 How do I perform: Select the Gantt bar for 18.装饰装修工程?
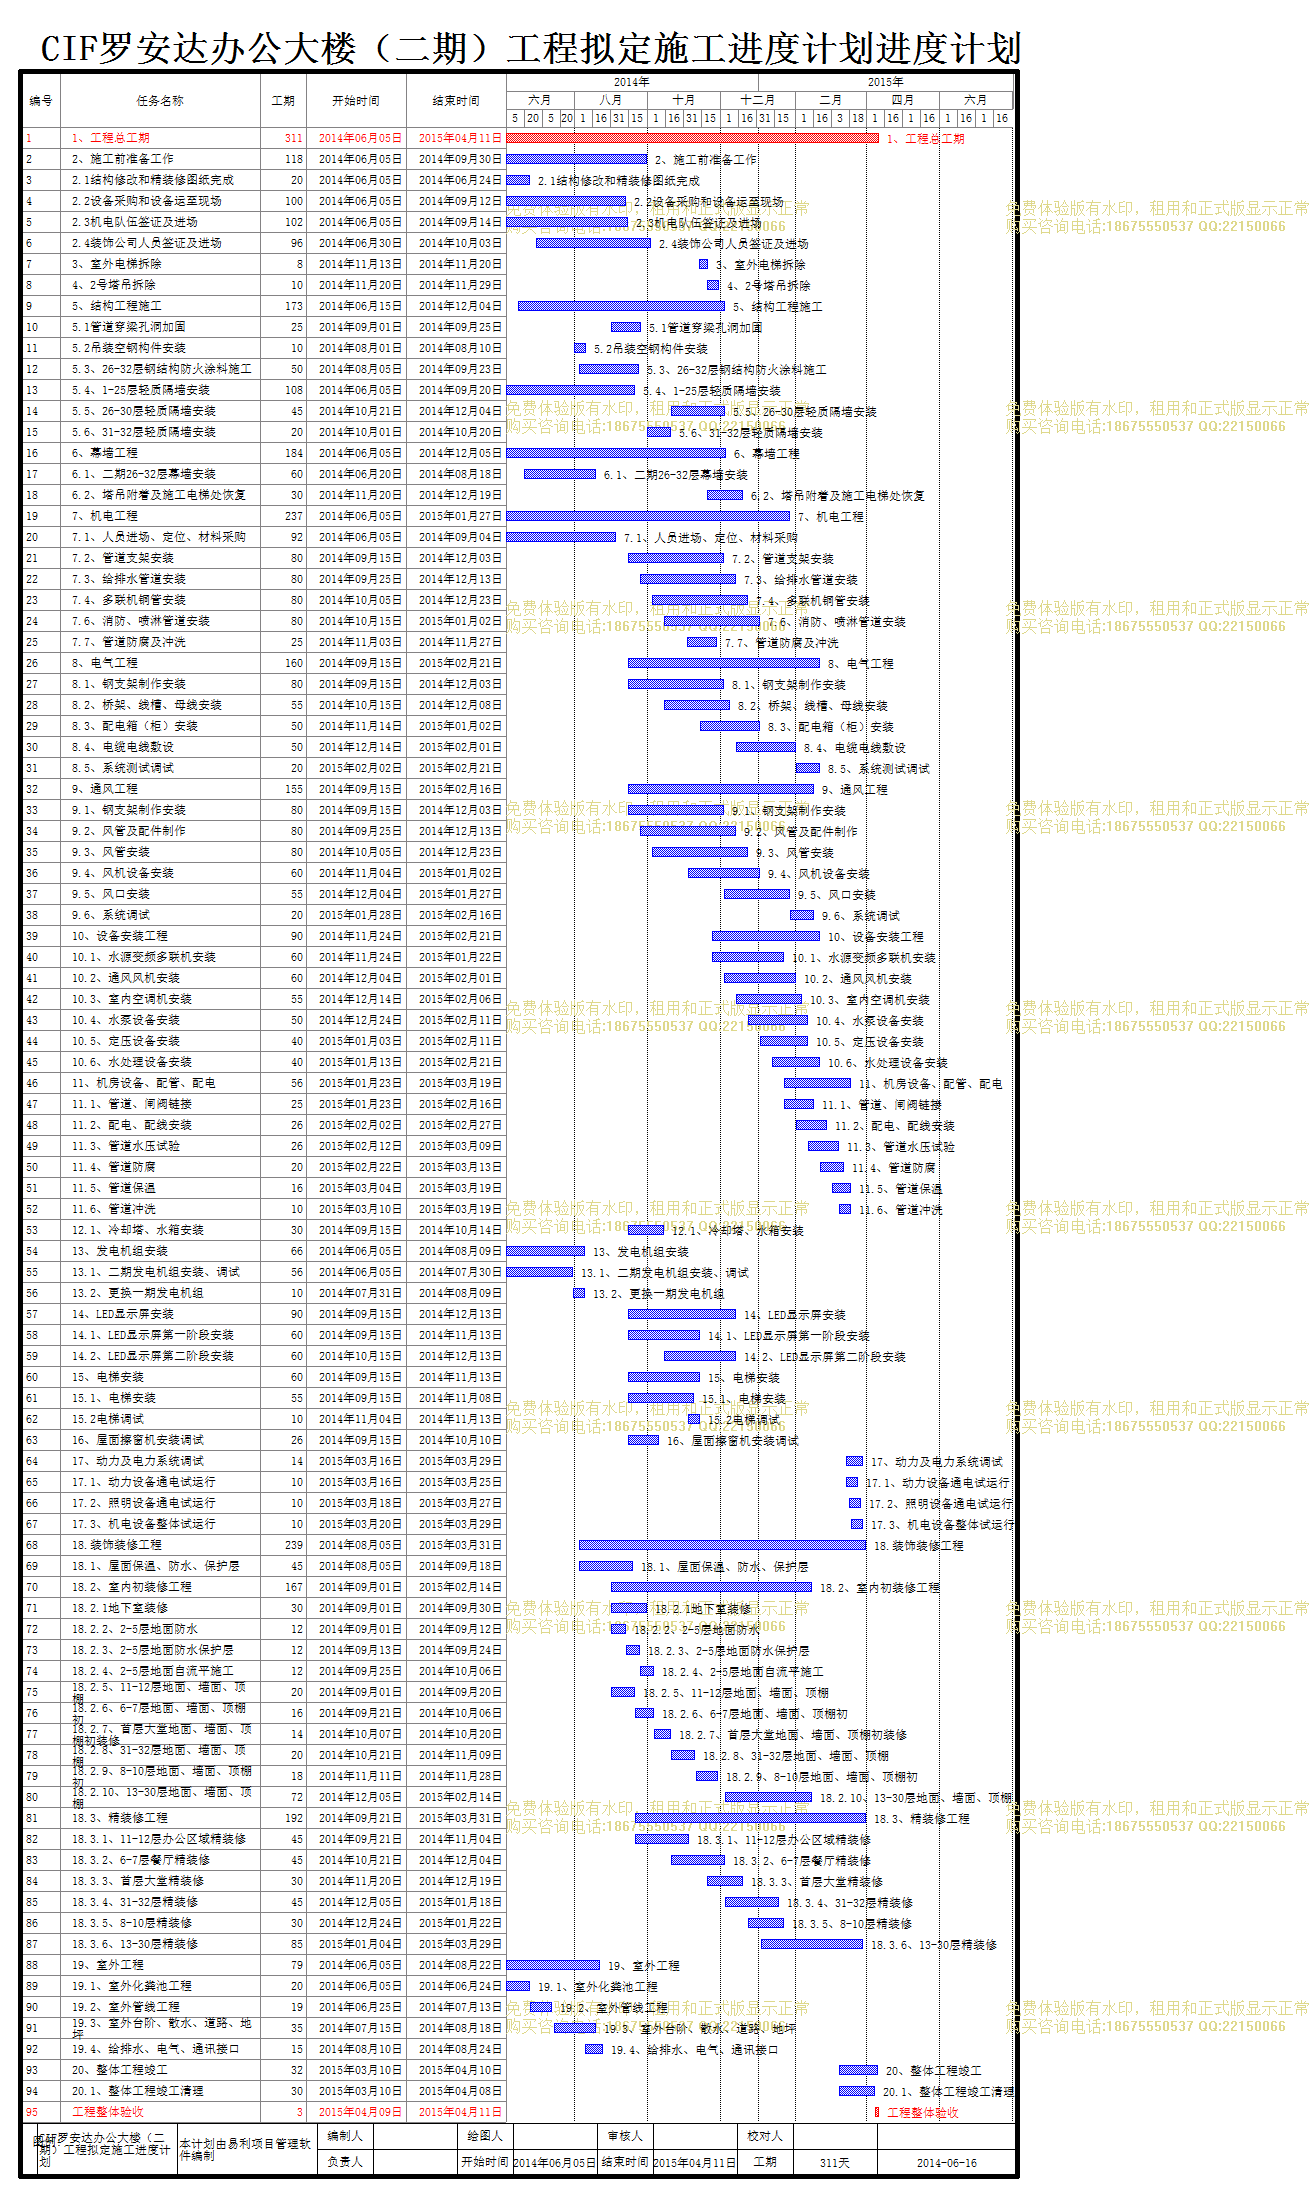click(x=722, y=1545)
